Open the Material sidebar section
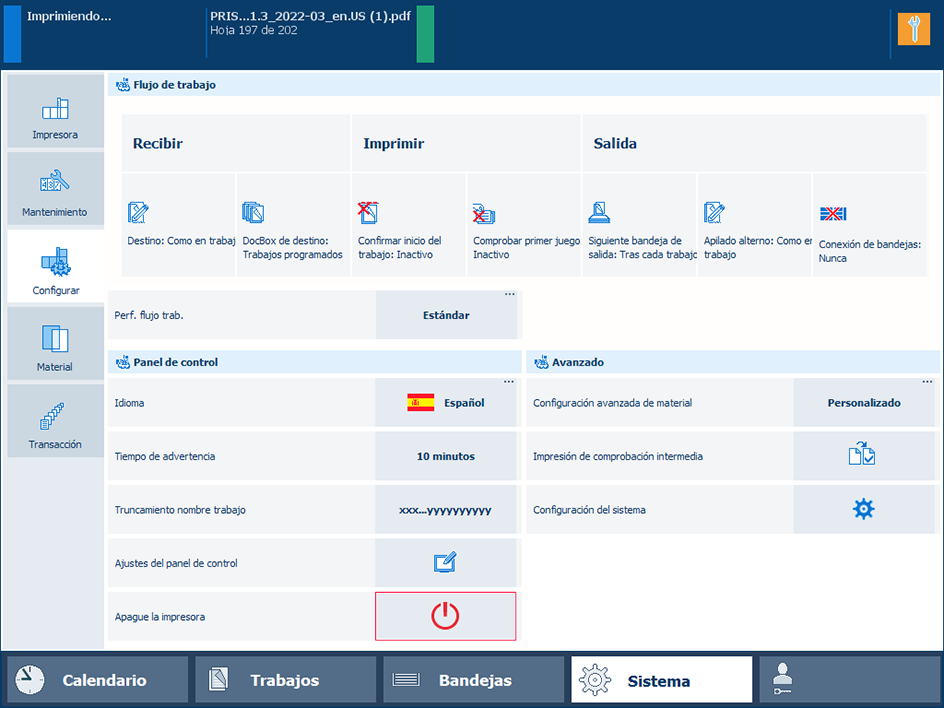Image resolution: width=944 pixels, height=708 pixels. point(55,343)
